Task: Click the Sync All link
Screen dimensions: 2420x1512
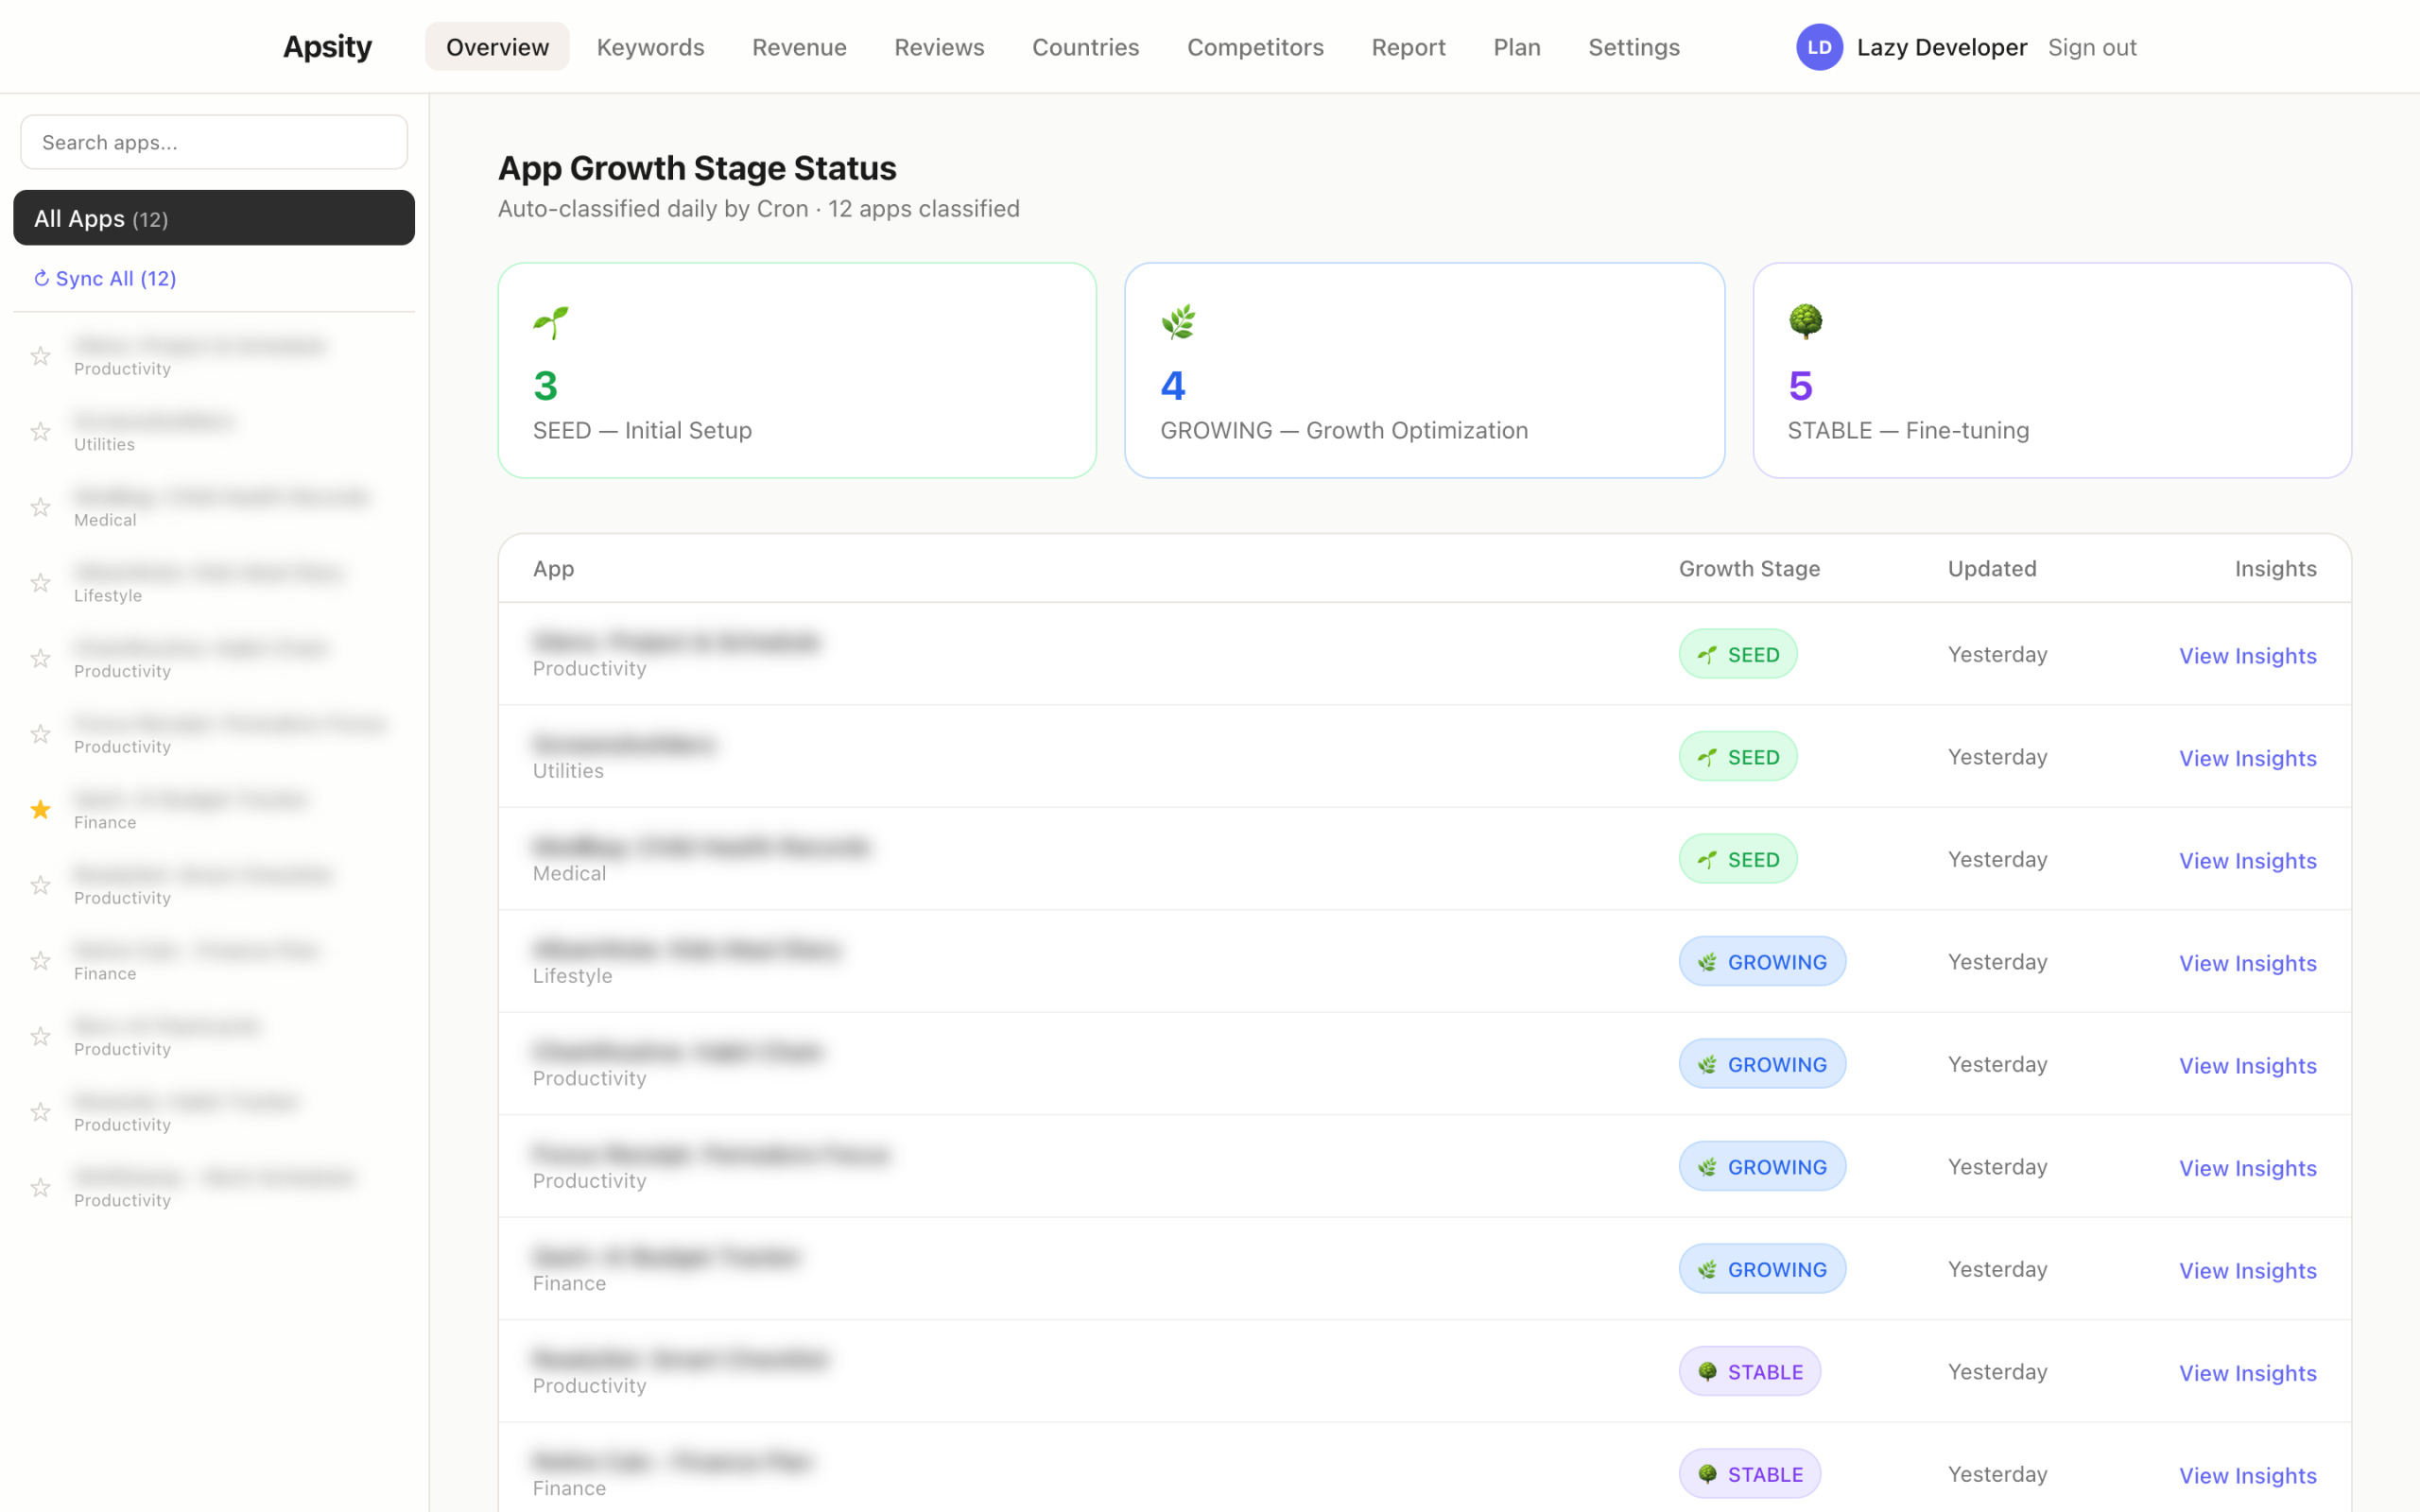Action: click(116, 278)
